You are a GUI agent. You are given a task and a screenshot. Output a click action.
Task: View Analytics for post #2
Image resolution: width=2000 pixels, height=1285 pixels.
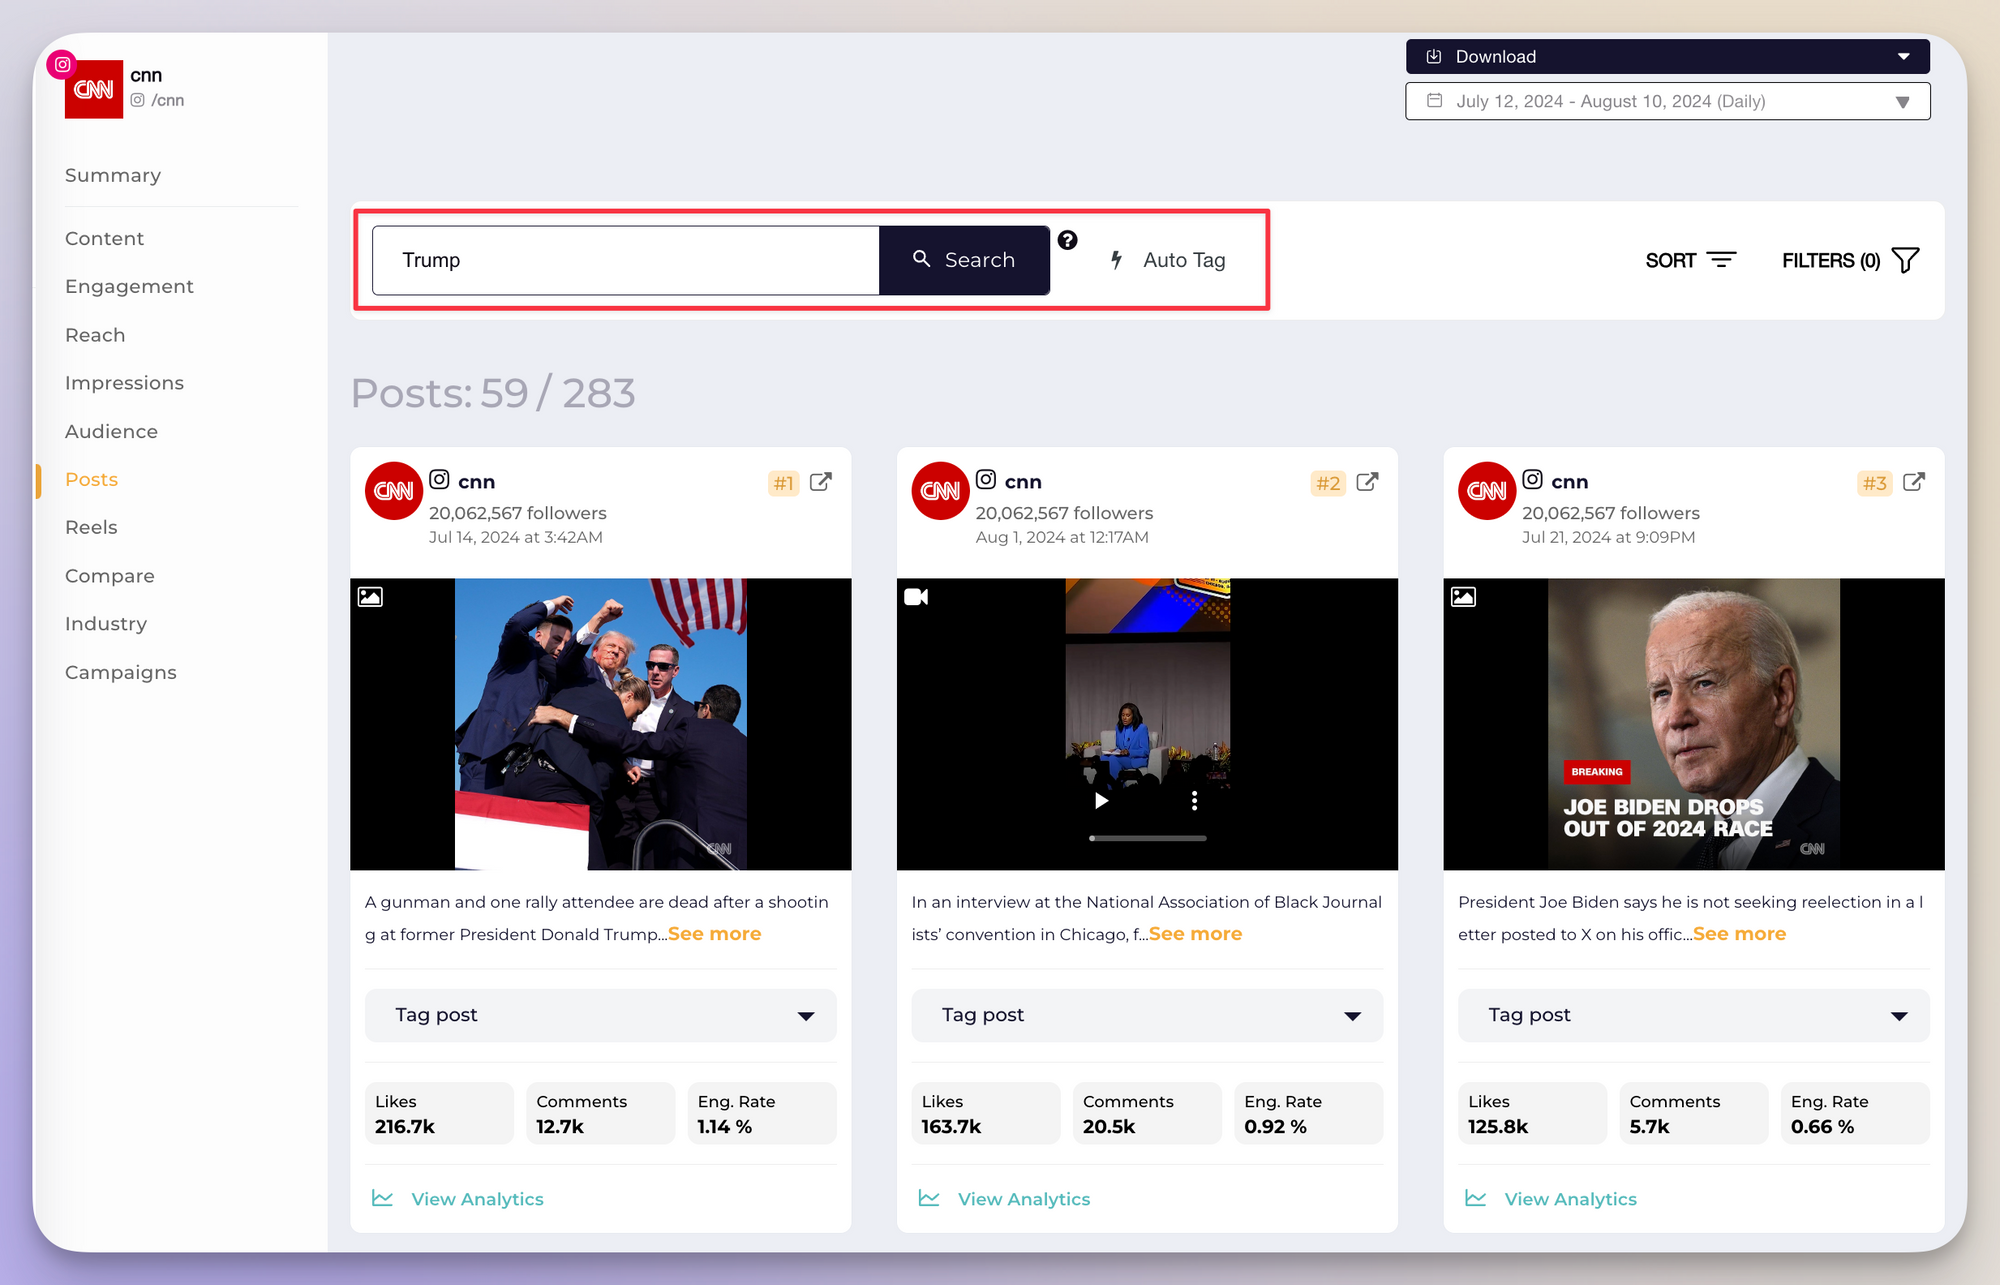[x=1004, y=1198]
